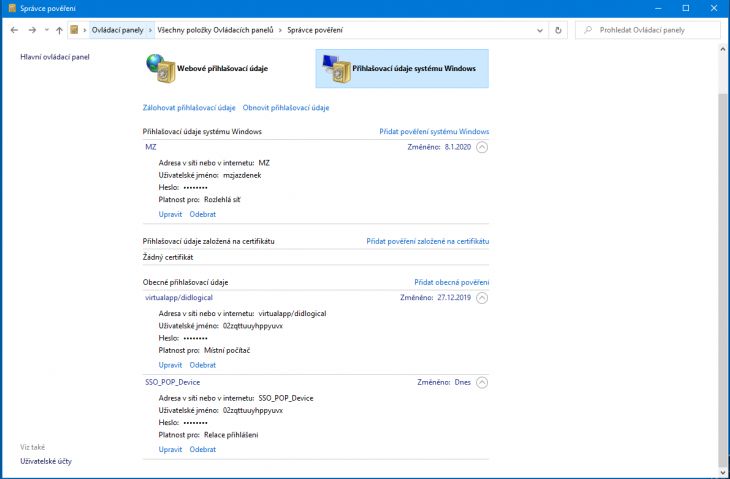Click Odebrat for SSO_POP_Device
Image resolution: width=730 pixels, height=479 pixels.
pos(203,449)
